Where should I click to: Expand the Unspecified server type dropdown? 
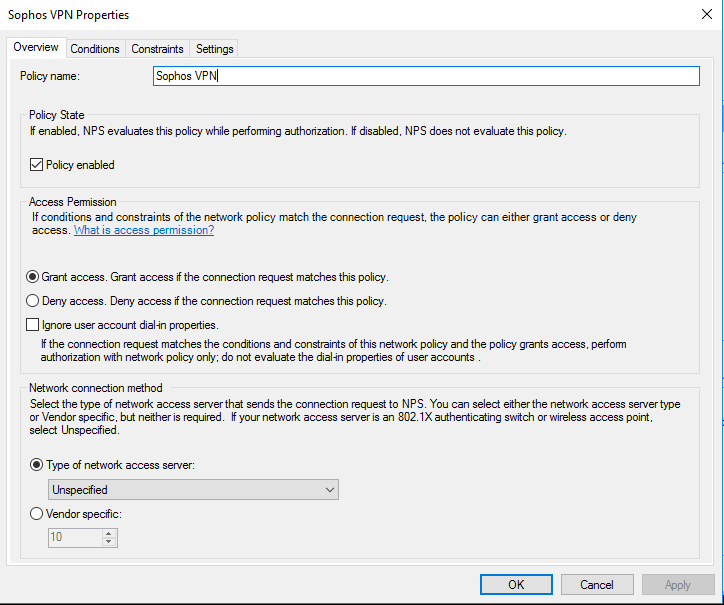pos(193,490)
